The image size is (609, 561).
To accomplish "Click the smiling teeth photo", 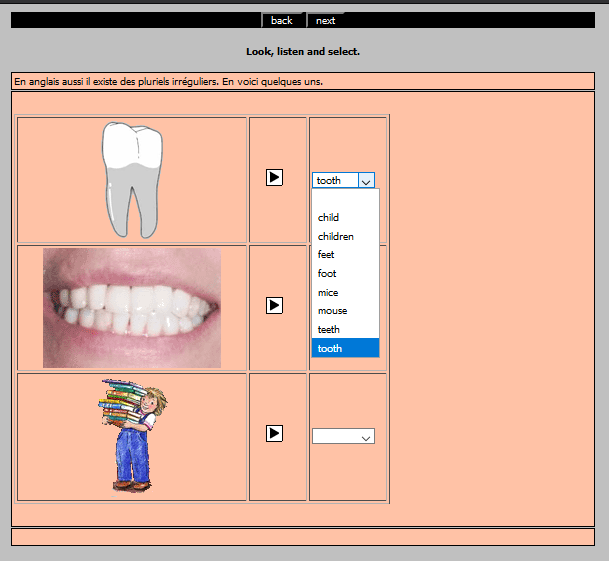I will click(x=132, y=308).
